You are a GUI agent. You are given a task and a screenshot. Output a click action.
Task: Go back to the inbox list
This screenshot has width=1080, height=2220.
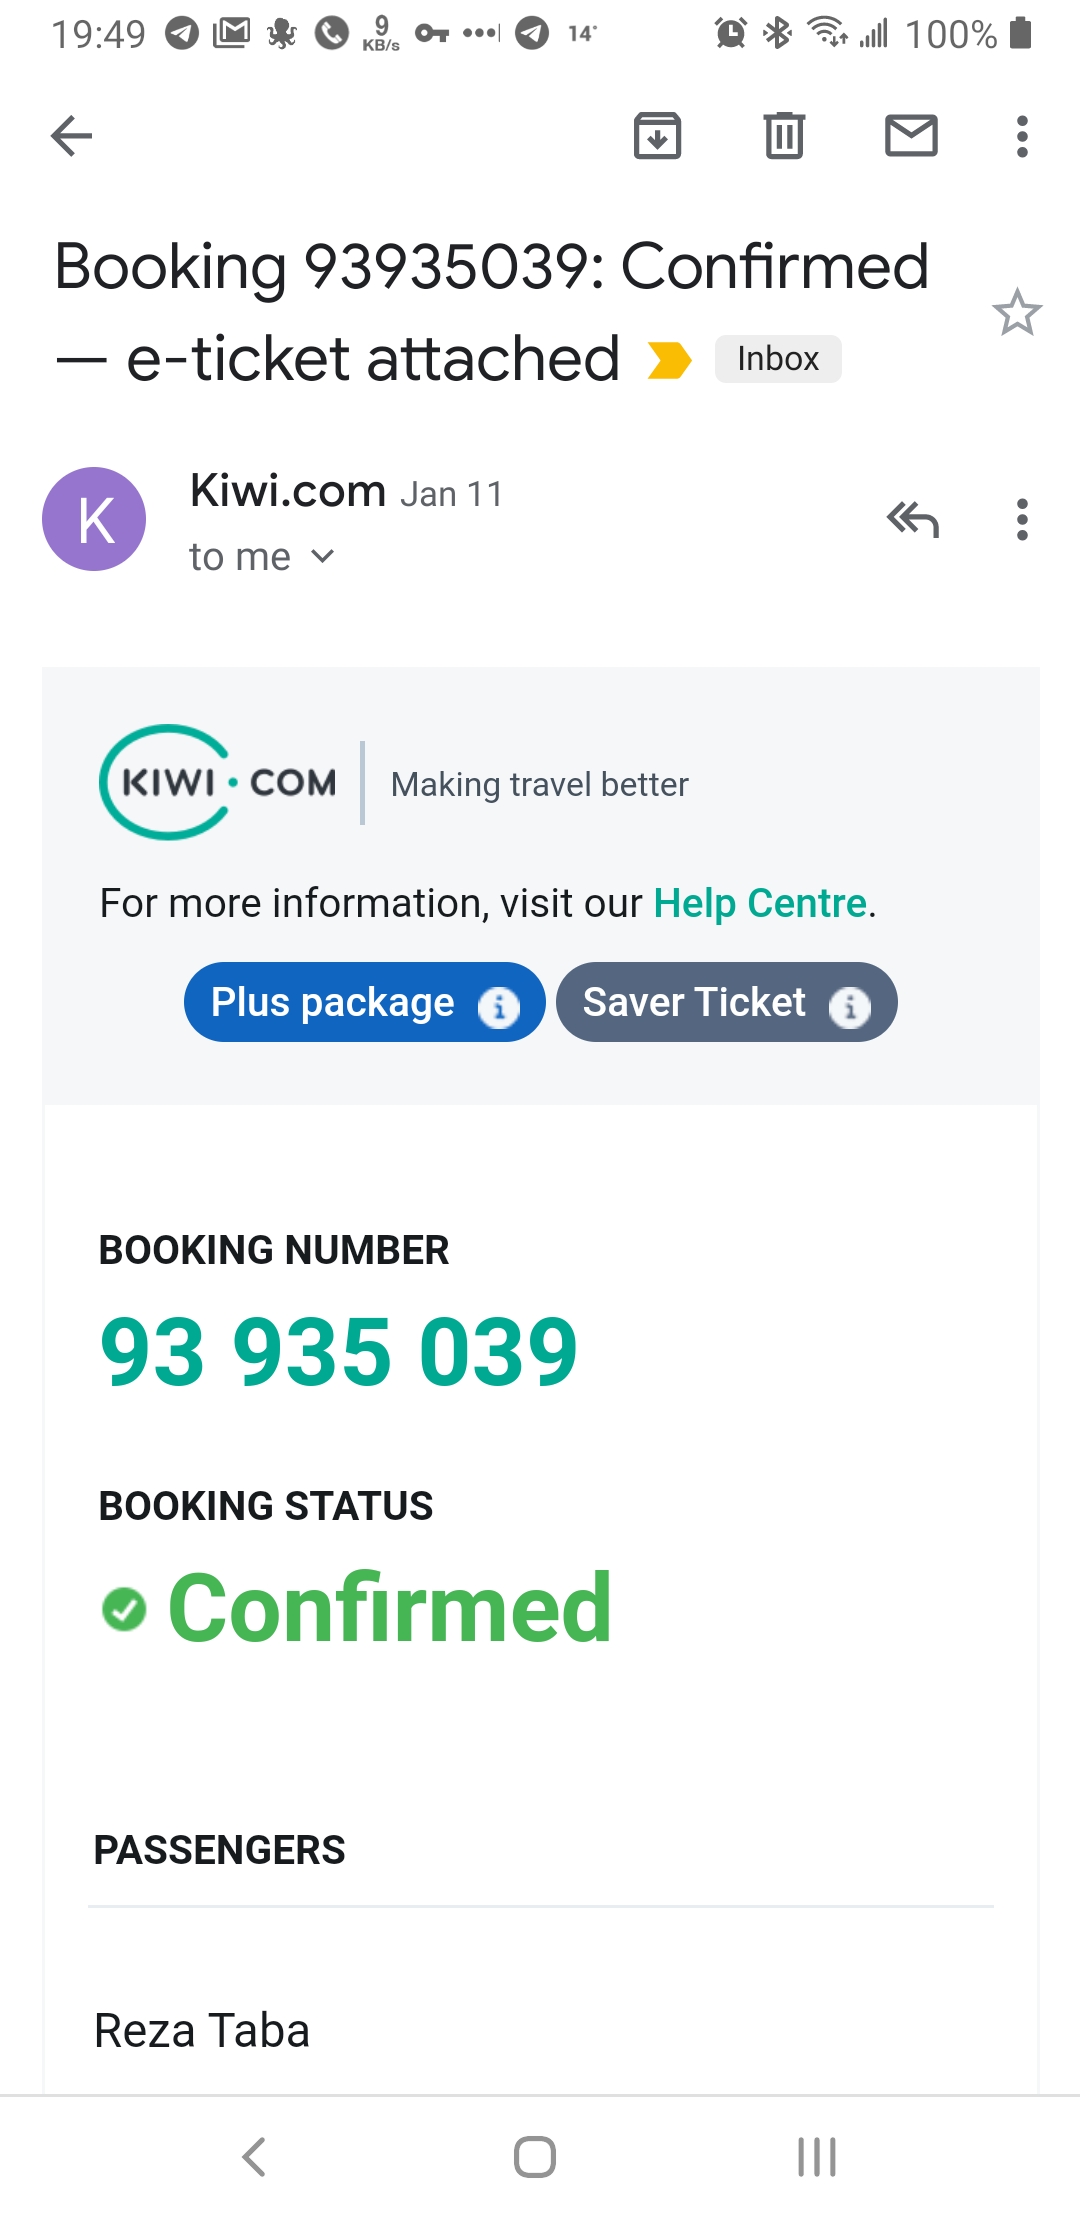pos(72,136)
